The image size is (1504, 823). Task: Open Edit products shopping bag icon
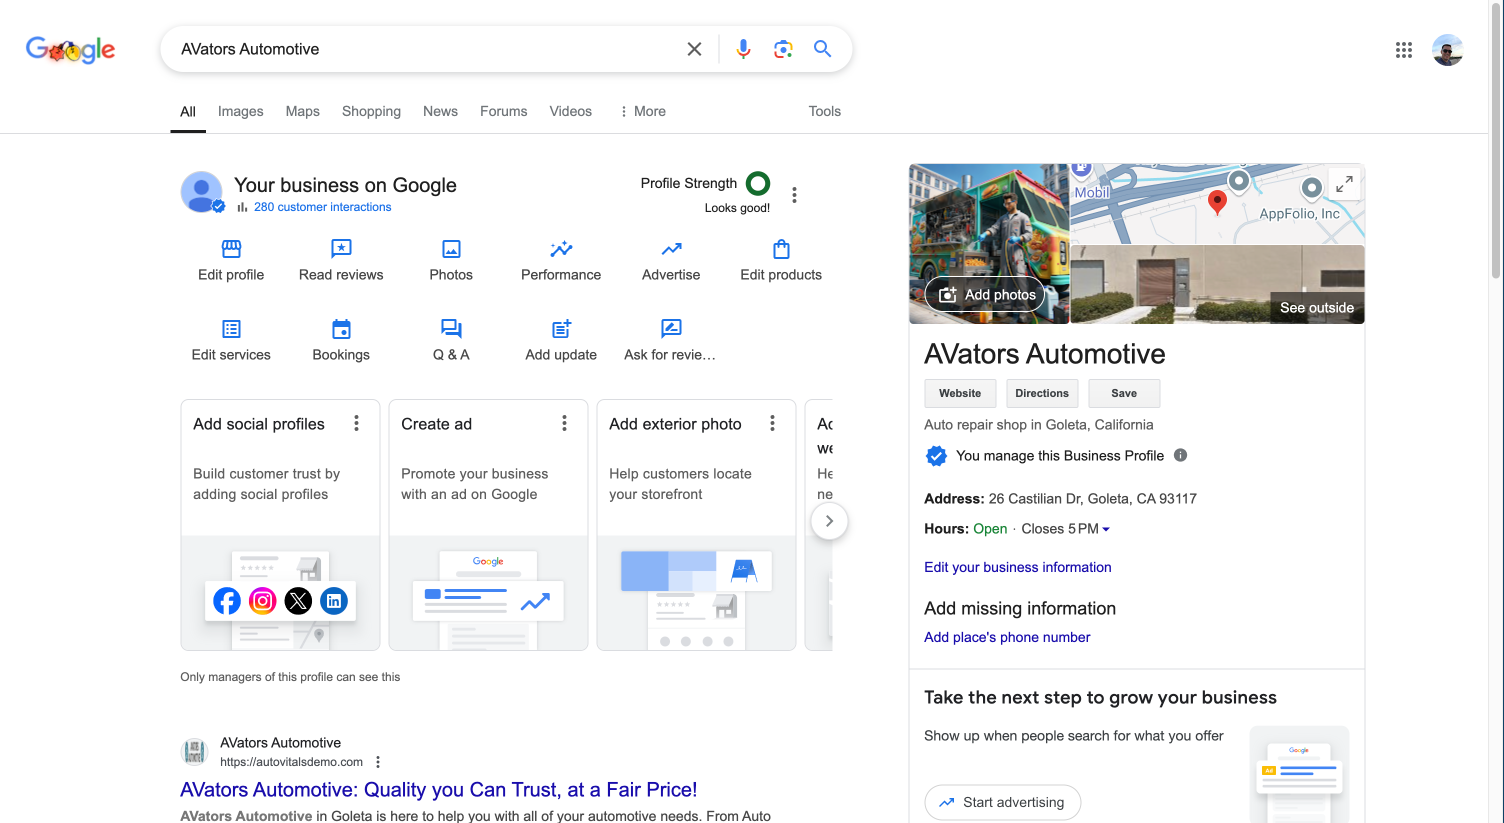coord(781,248)
